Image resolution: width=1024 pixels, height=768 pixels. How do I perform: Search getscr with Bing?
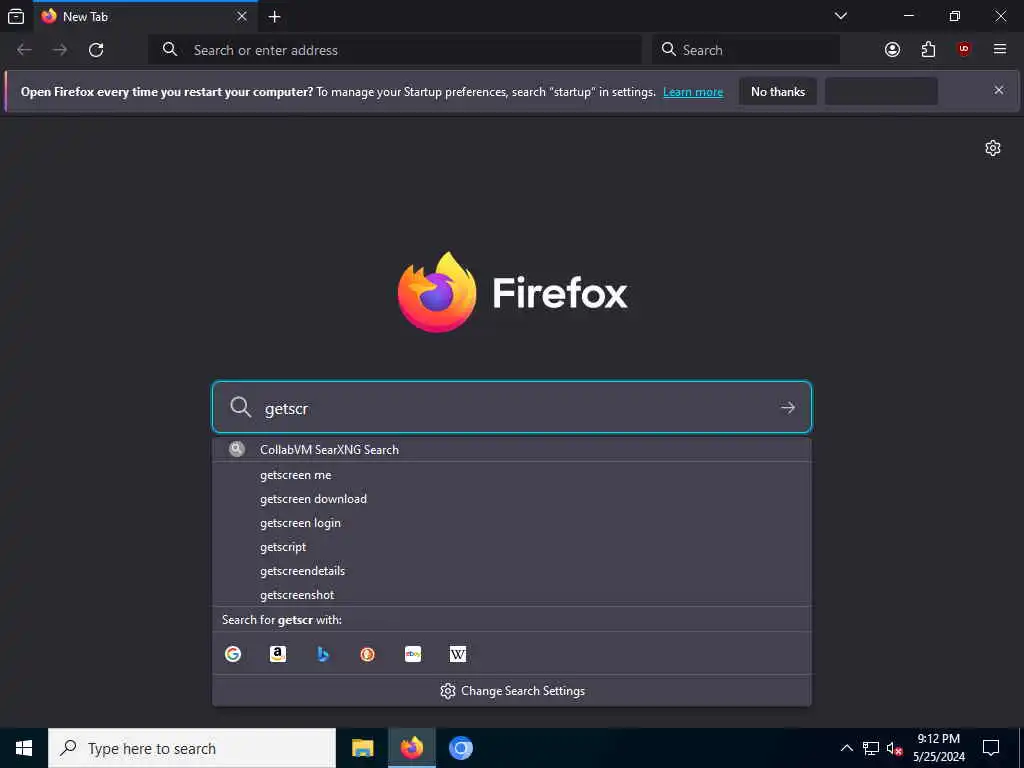pos(323,654)
